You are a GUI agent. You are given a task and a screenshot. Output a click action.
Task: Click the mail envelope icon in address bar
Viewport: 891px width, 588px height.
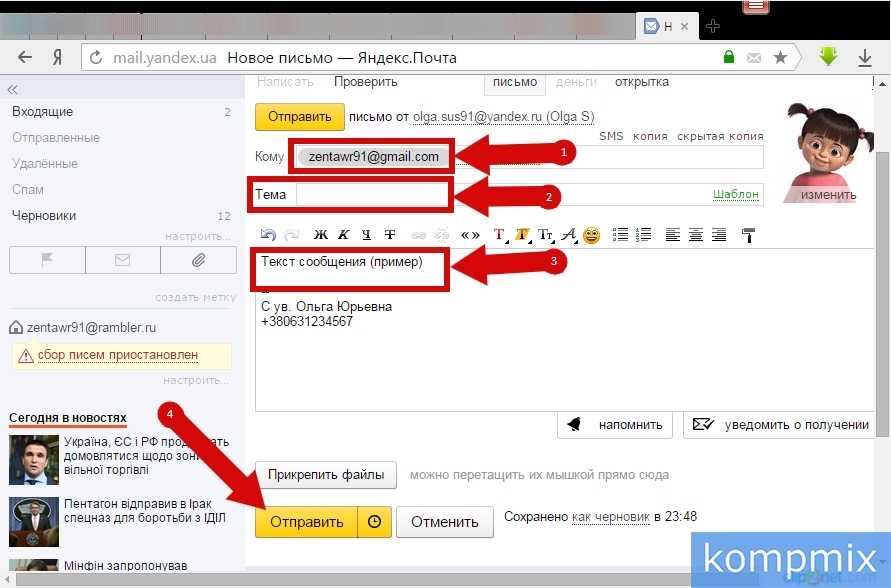[x=753, y=57]
